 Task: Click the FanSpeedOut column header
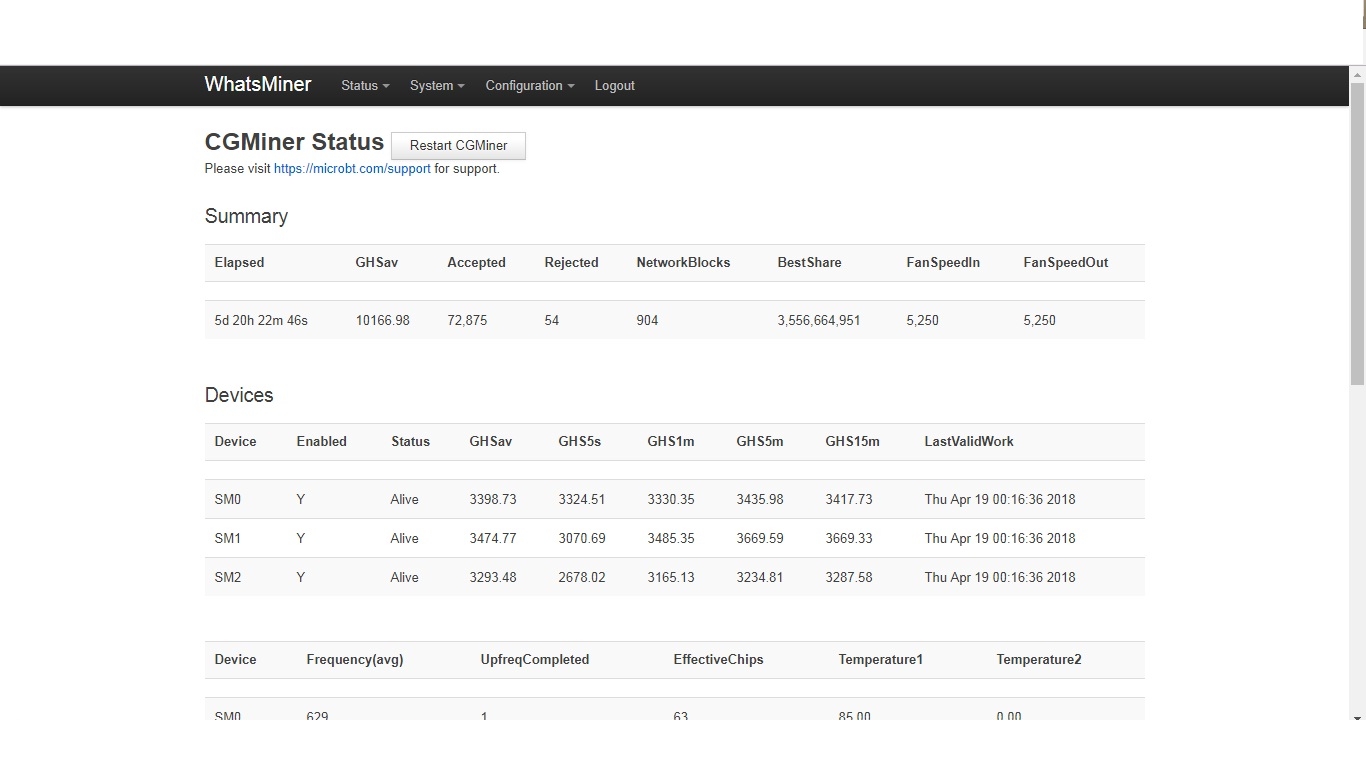1065,263
